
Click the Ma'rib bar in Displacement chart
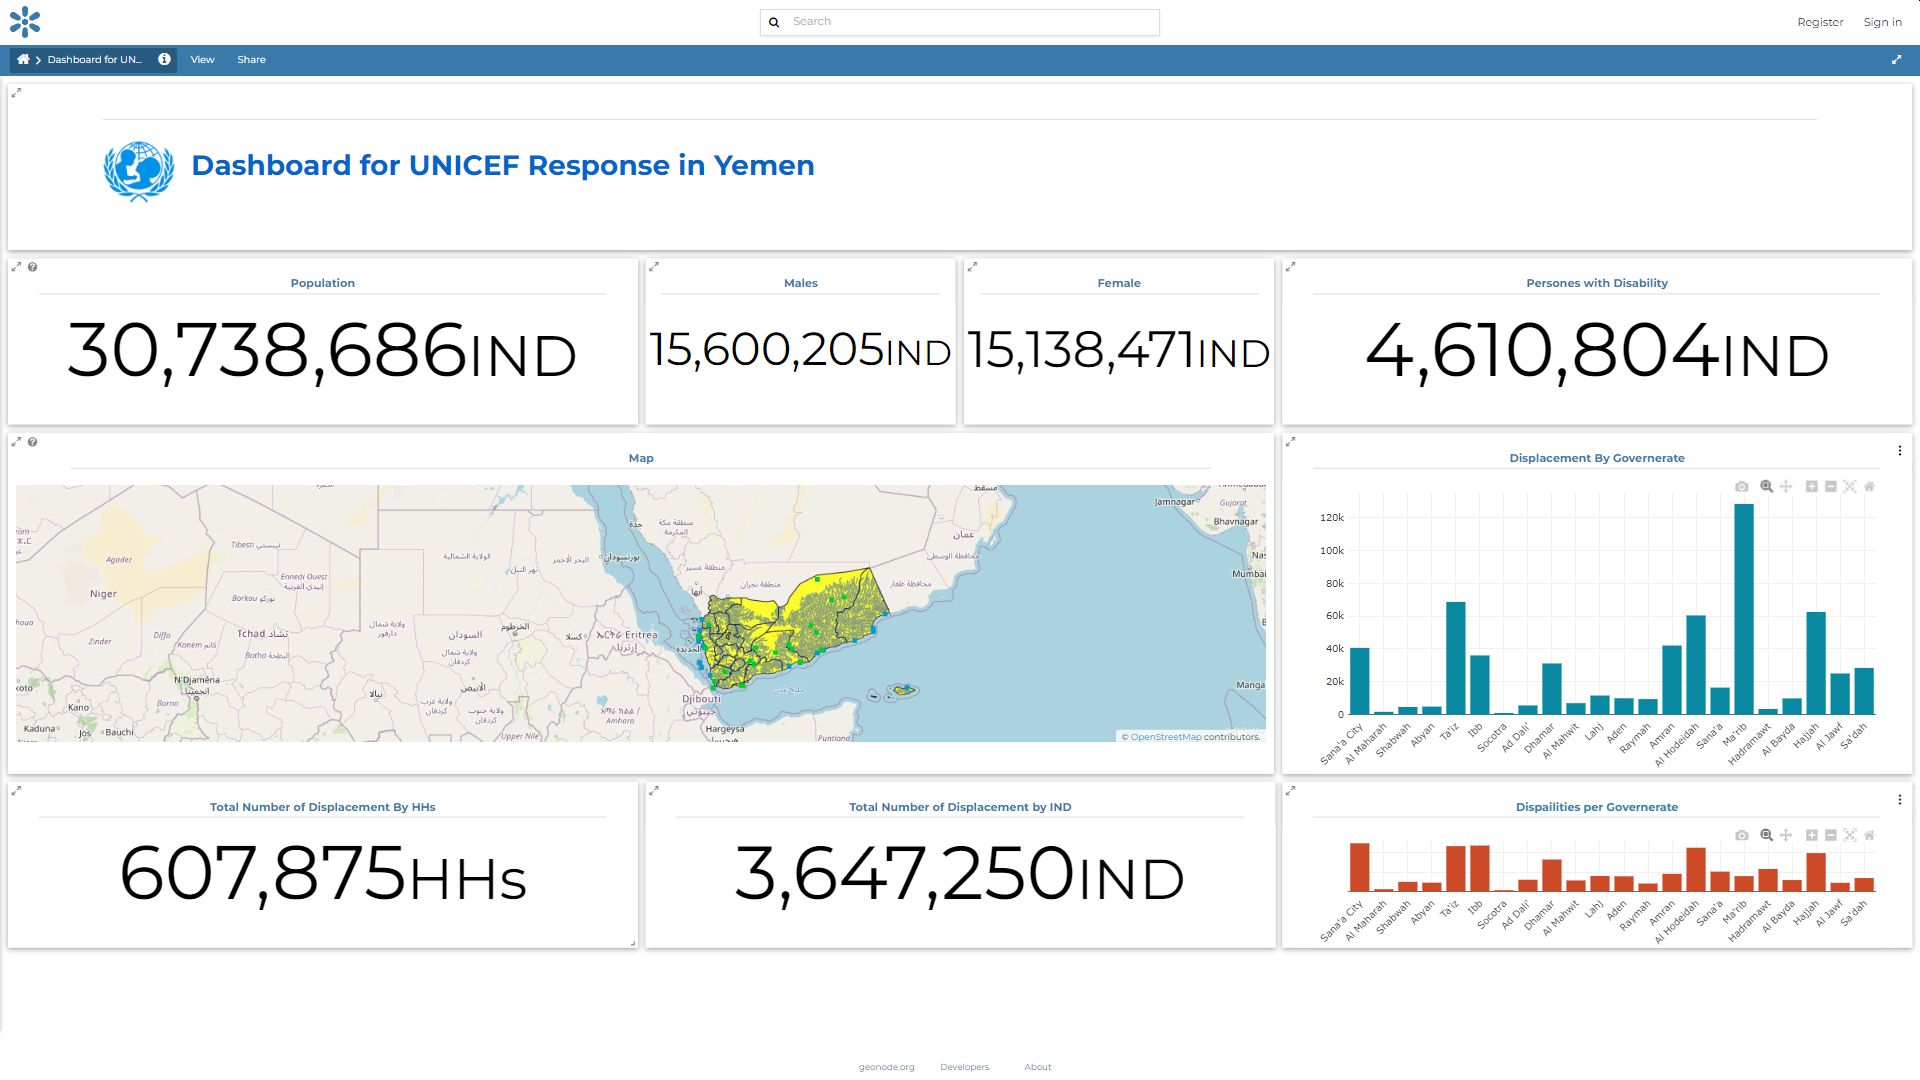pyautogui.click(x=1744, y=609)
